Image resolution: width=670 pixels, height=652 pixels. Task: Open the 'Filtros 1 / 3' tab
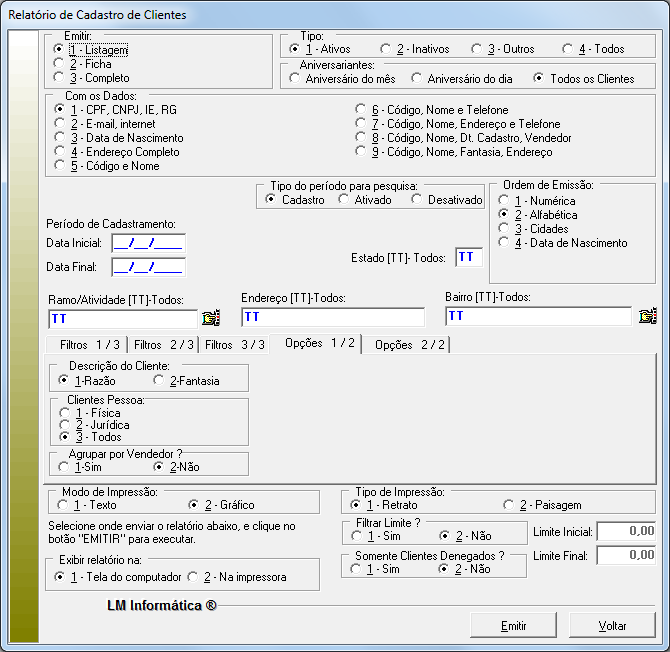click(90, 344)
